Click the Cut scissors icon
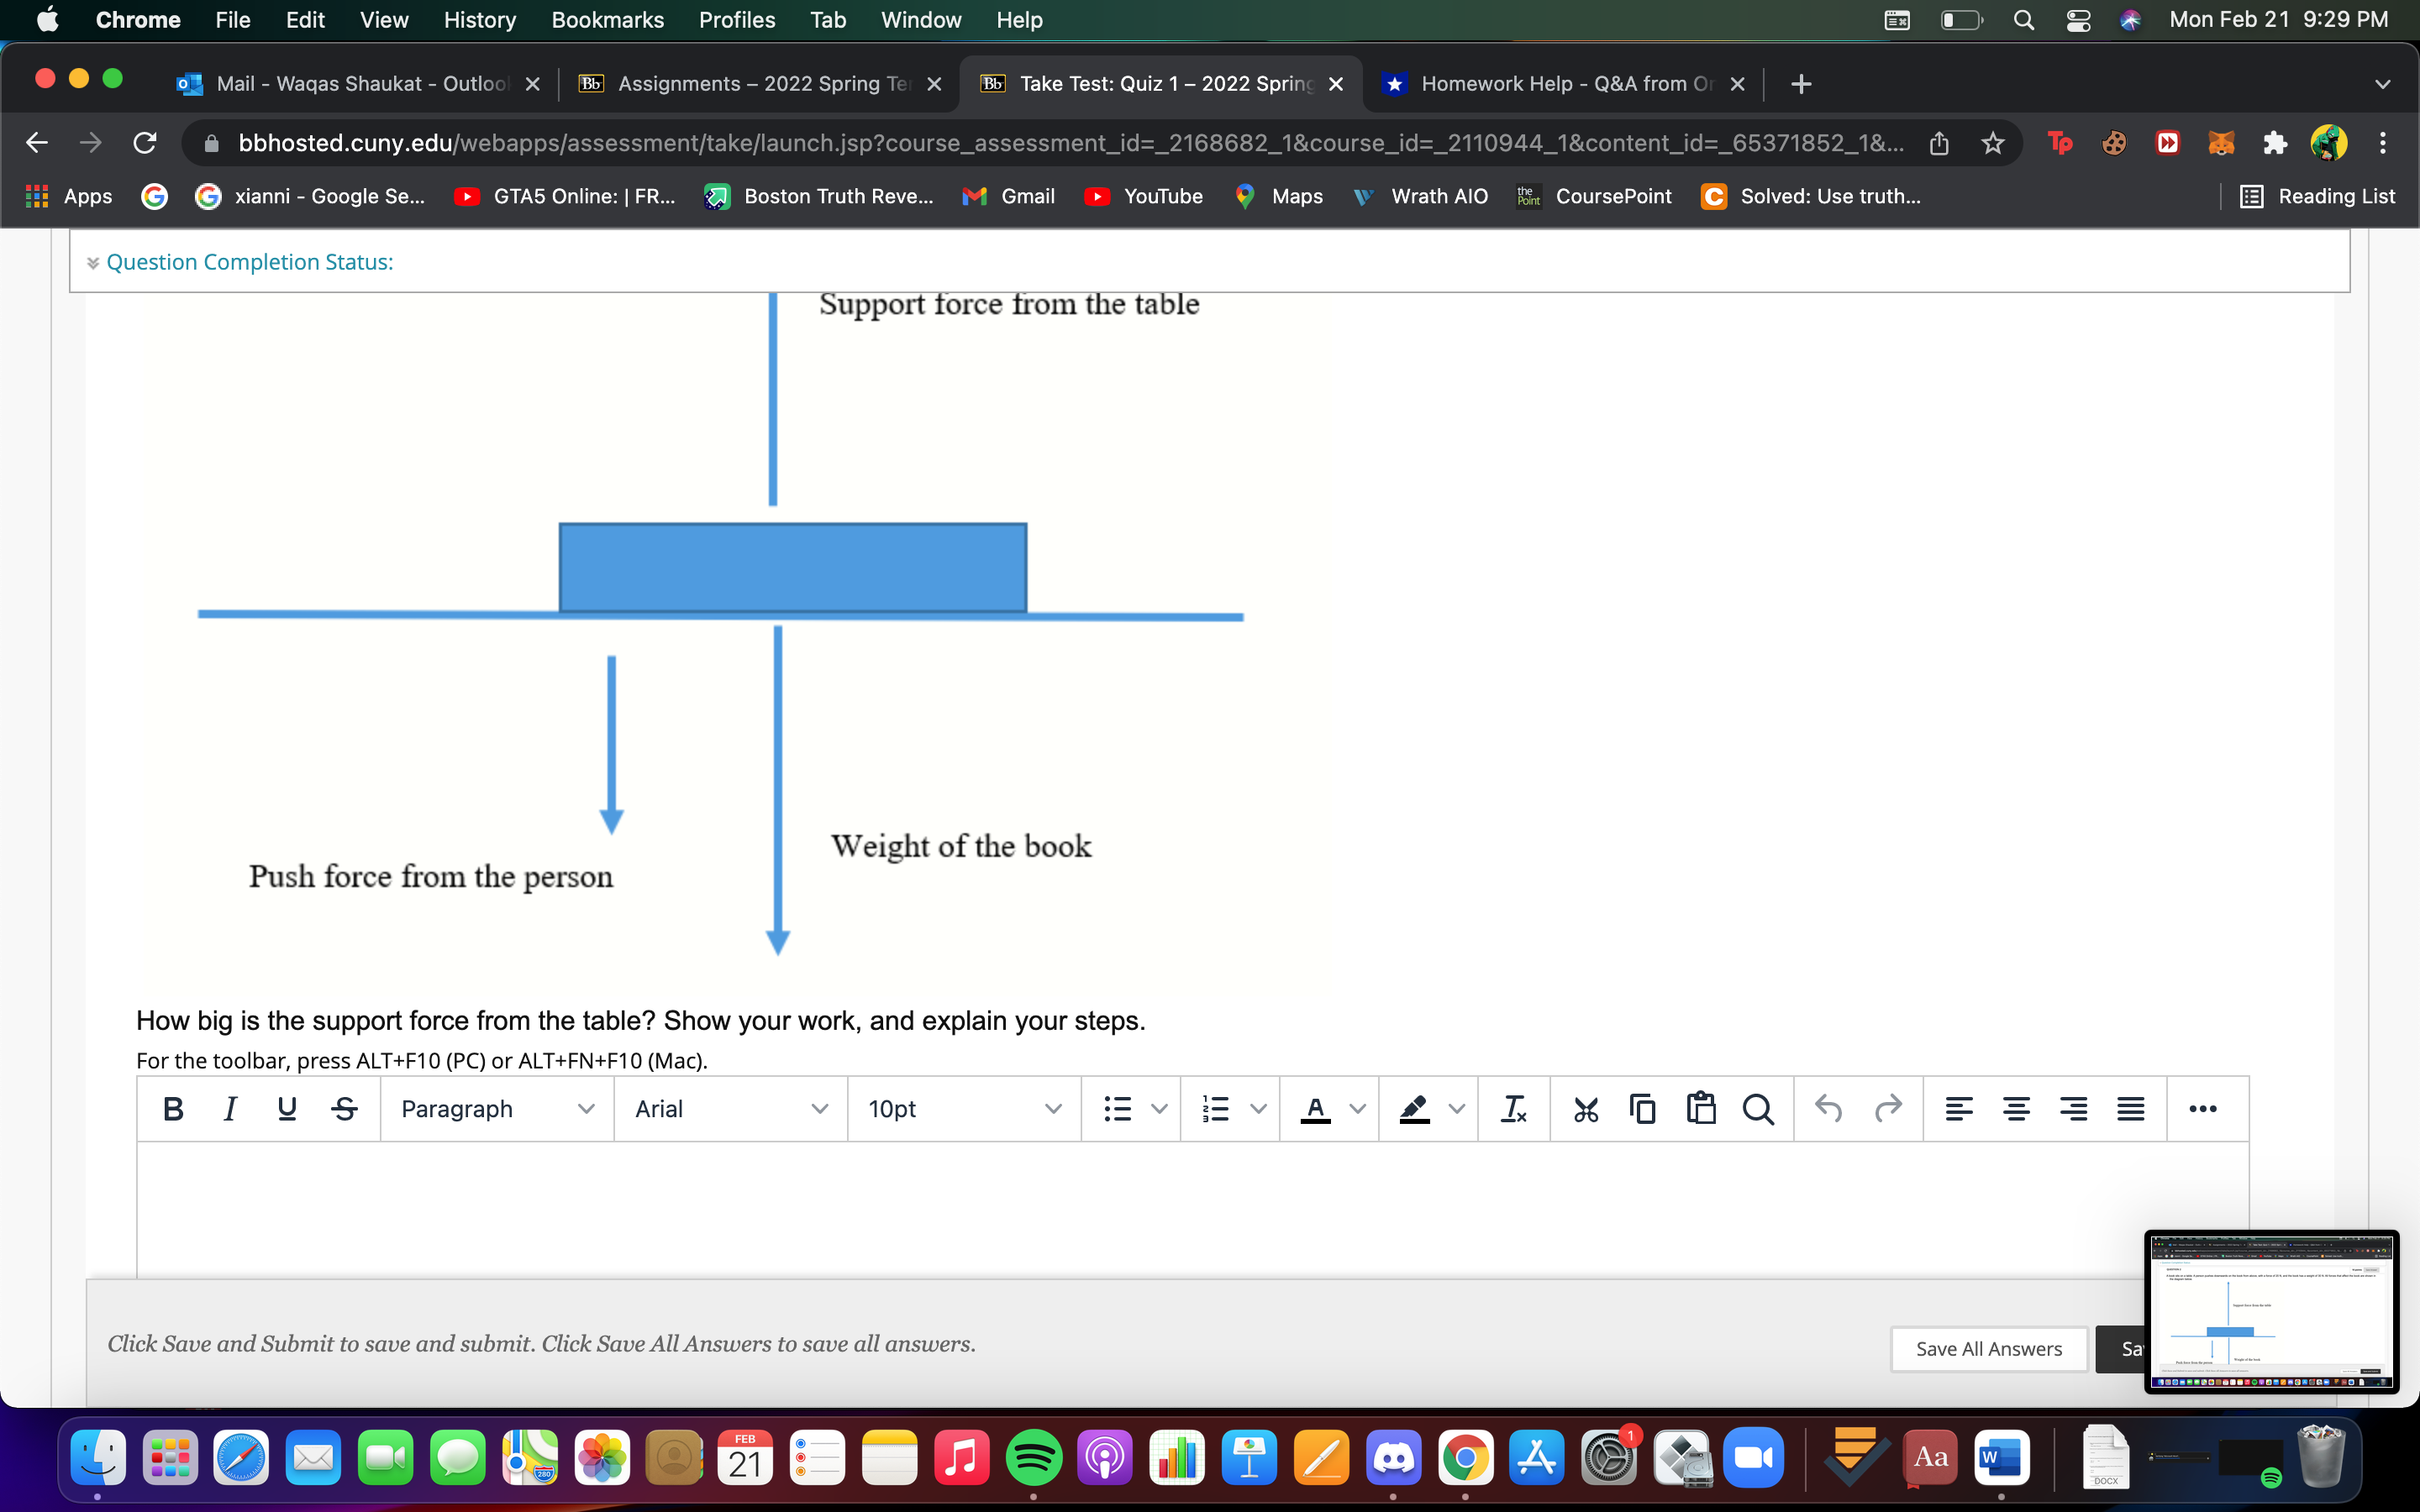This screenshot has width=2420, height=1512. 1585,1108
